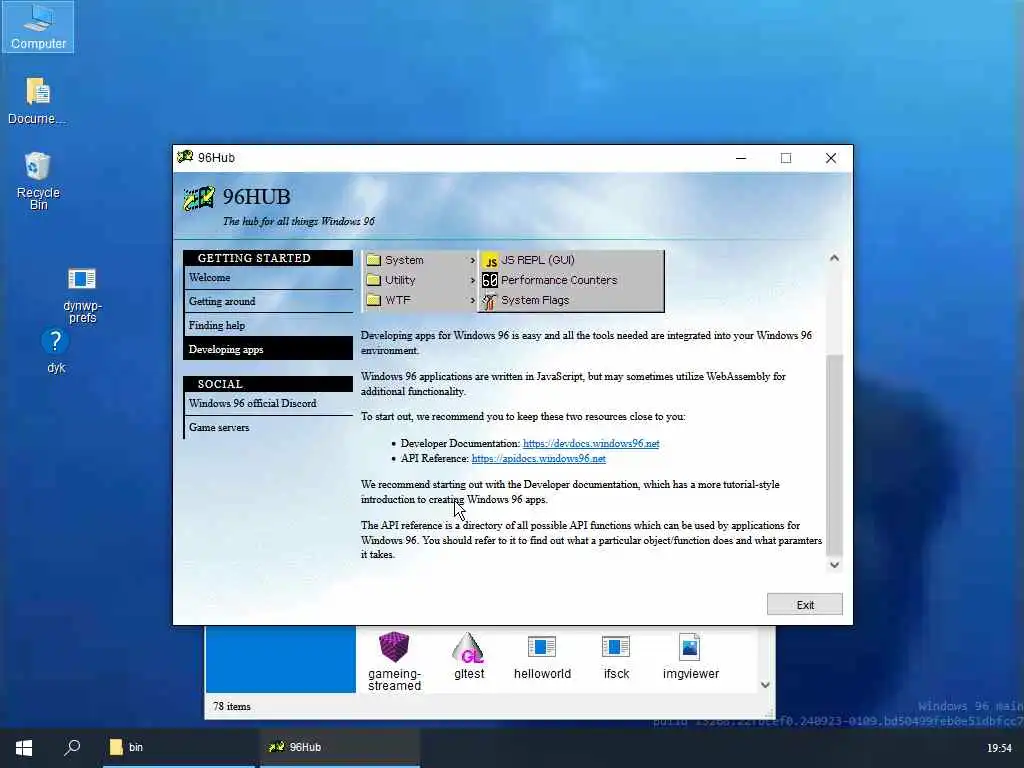
Task: Follow the devdocs.windows96.net link
Action: coord(591,443)
